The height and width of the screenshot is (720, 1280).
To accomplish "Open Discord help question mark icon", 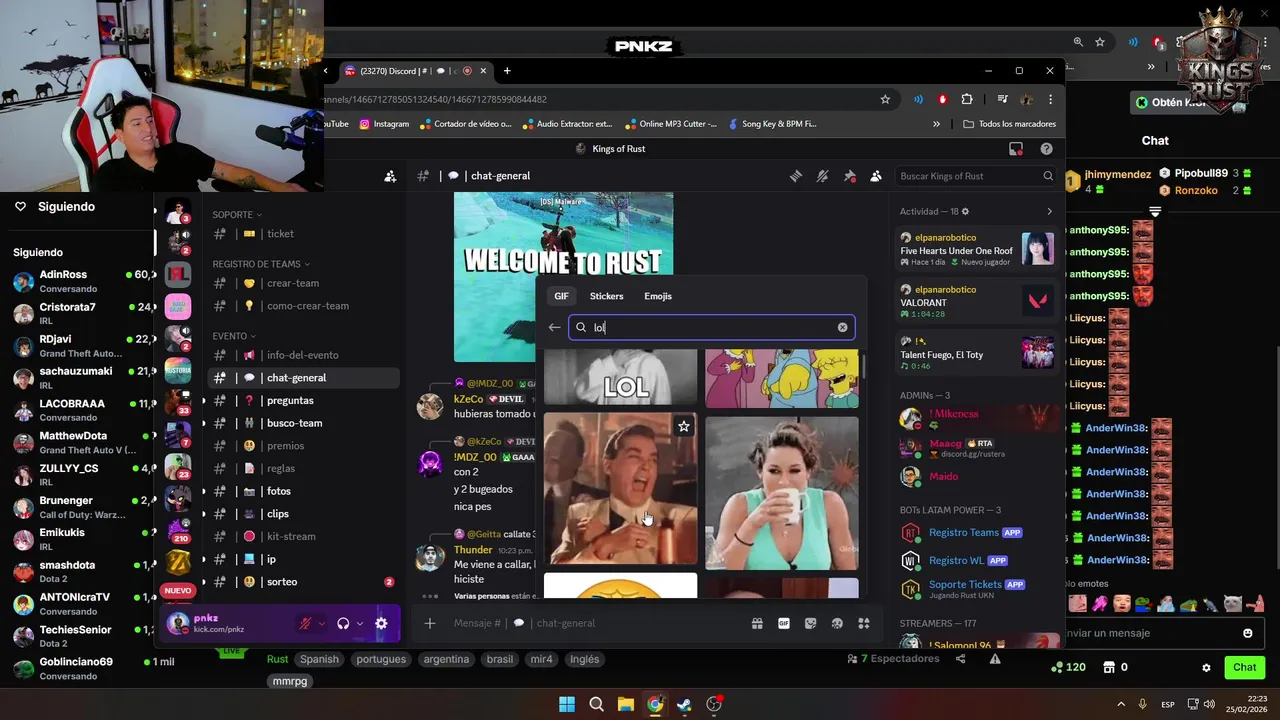I will (x=1046, y=149).
